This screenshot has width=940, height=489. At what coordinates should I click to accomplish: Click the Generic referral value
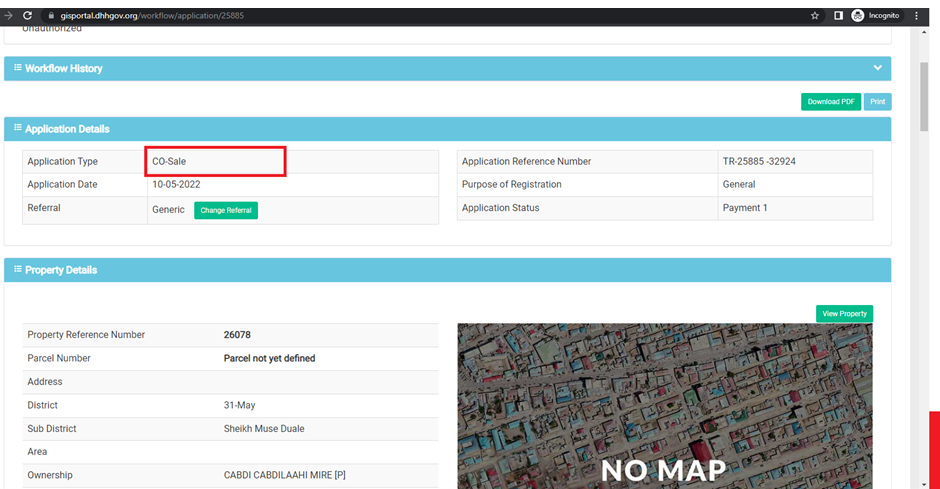tap(168, 210)
